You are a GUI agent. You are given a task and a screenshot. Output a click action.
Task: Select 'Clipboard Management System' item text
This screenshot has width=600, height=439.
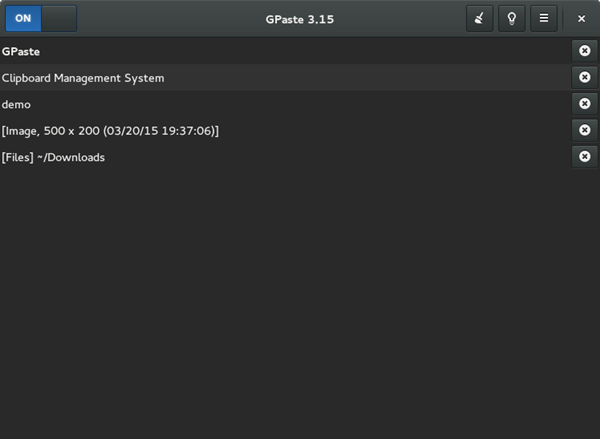pos(83,77)
